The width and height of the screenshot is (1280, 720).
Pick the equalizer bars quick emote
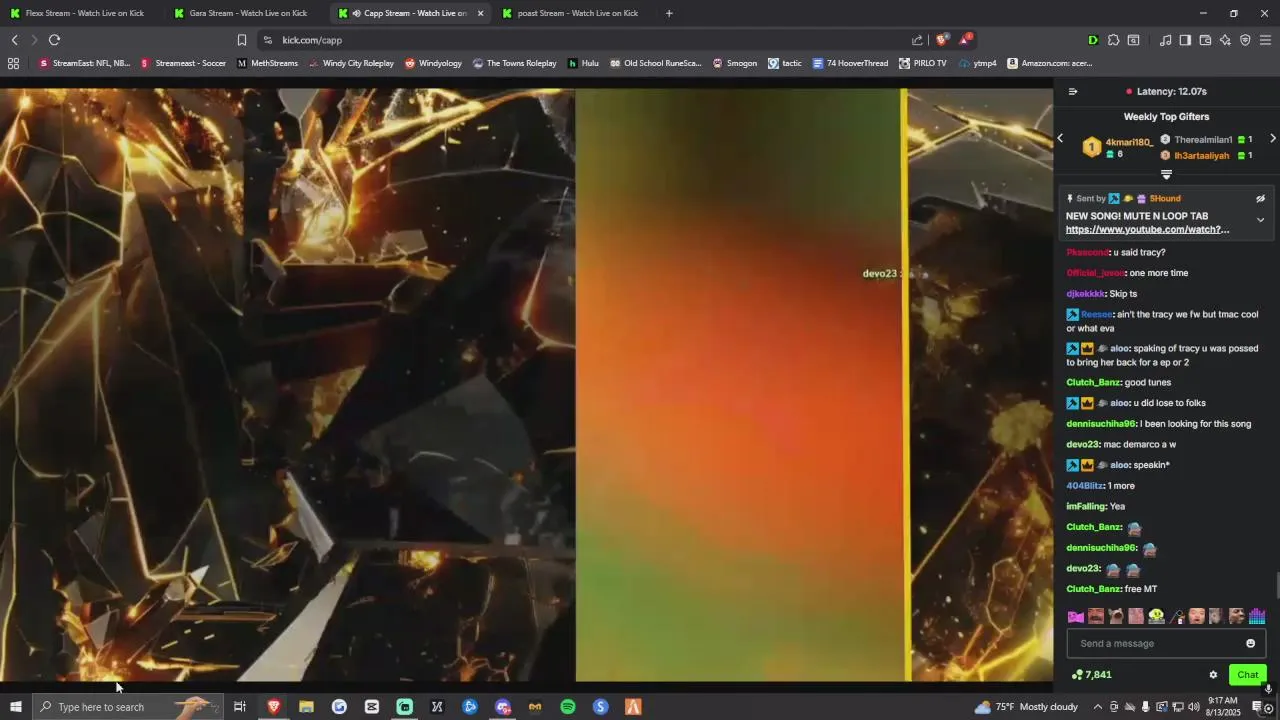(1257, 616)
